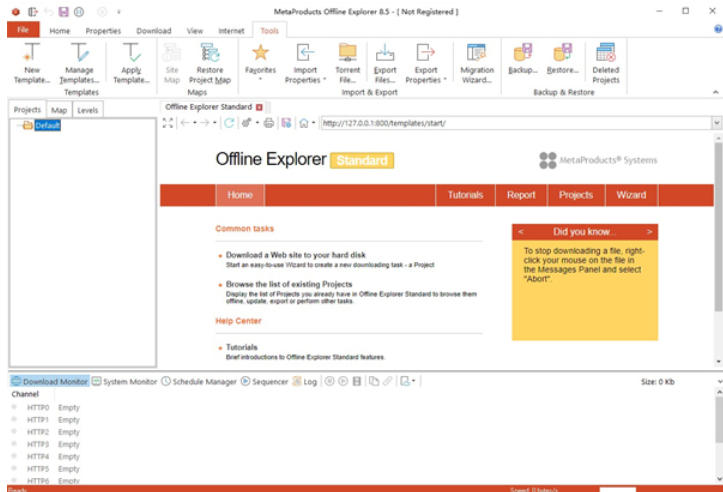723x492 pixels.
Task: Click the browser pane vertical scrollbar
Action: [x=718, y=226]
